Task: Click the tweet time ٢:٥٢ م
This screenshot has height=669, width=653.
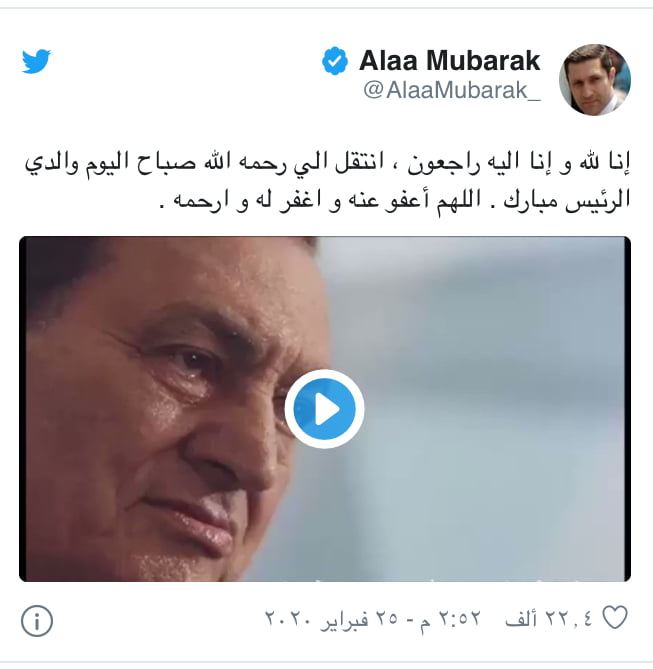Action: pyautogui.click(x=451, y=618)
